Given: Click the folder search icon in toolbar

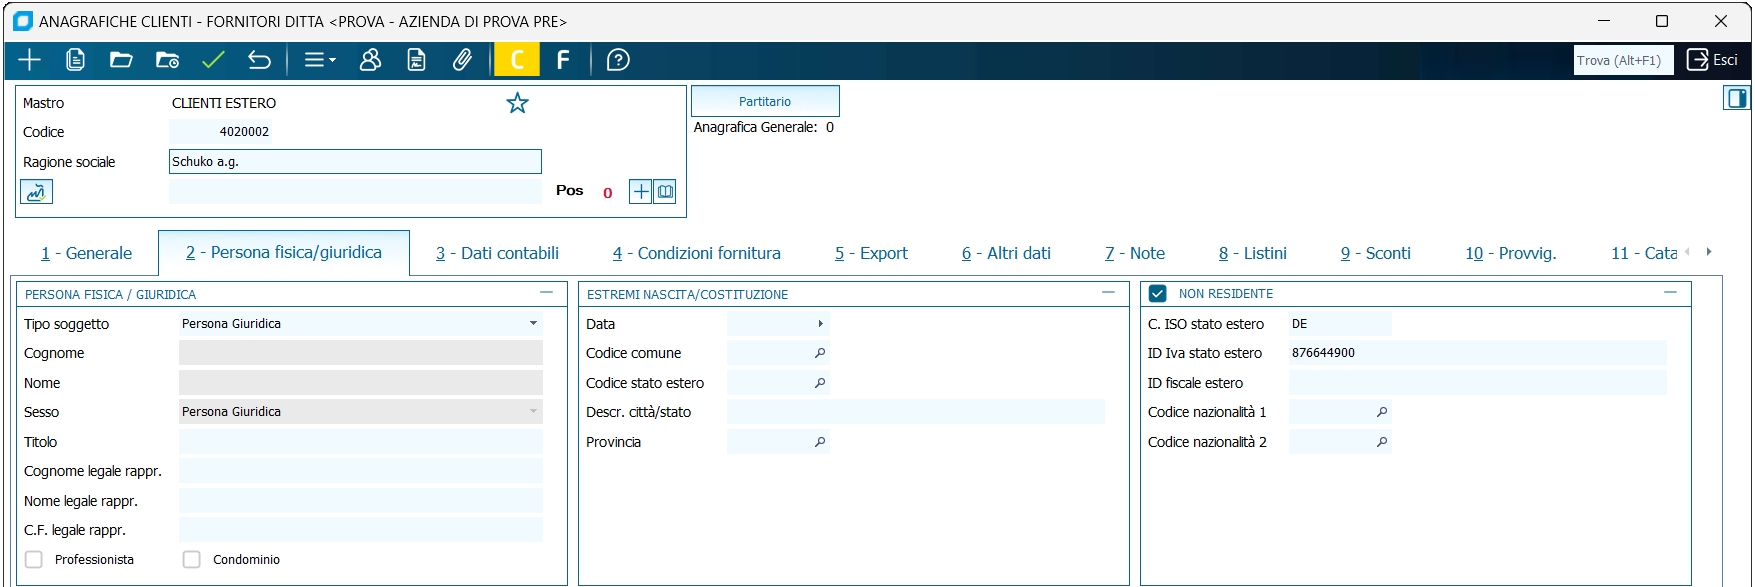Looking at the screenshot, I should click(x=167, y=60).
